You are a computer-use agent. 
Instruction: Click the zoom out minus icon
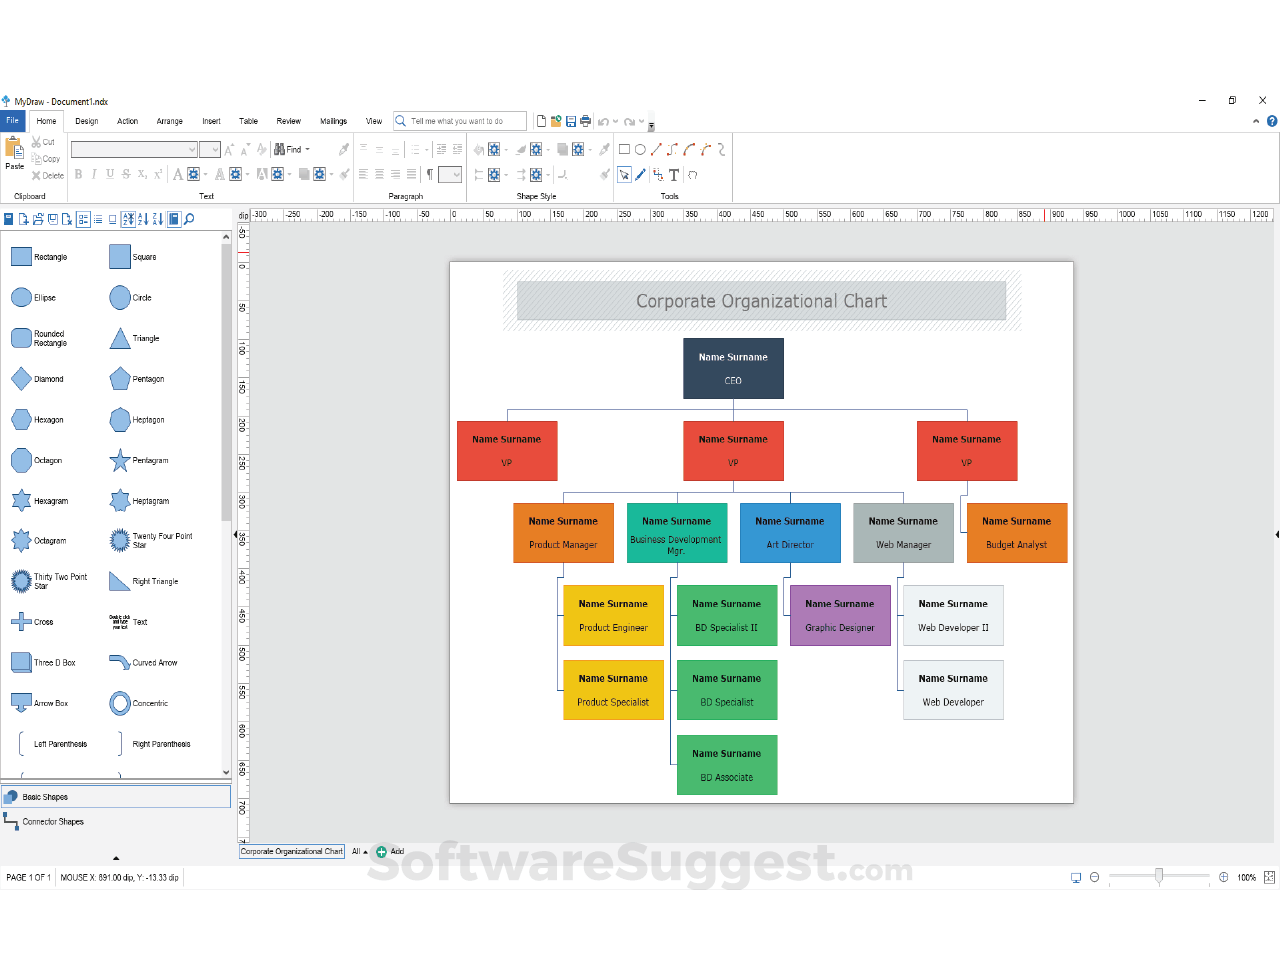click(1094, 877)
